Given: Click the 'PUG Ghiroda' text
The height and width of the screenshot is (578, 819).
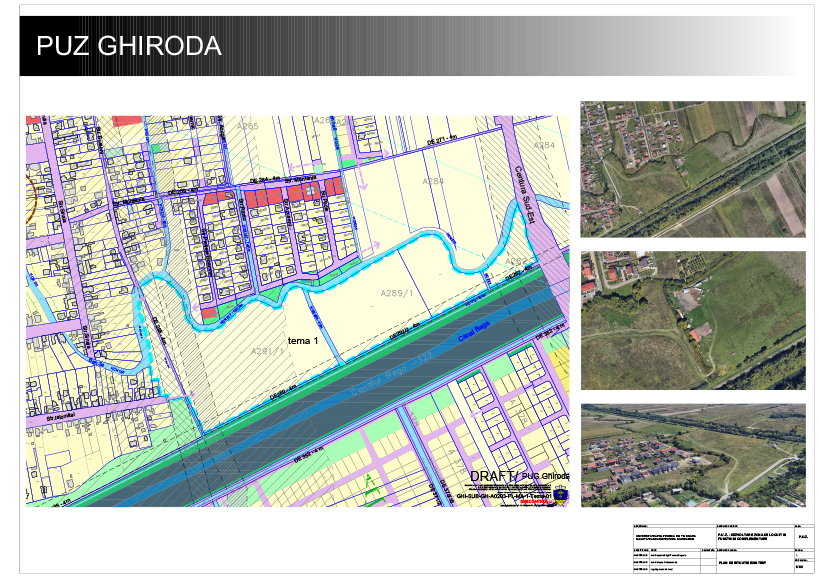Looking at the screenshot, I should 545,476.
